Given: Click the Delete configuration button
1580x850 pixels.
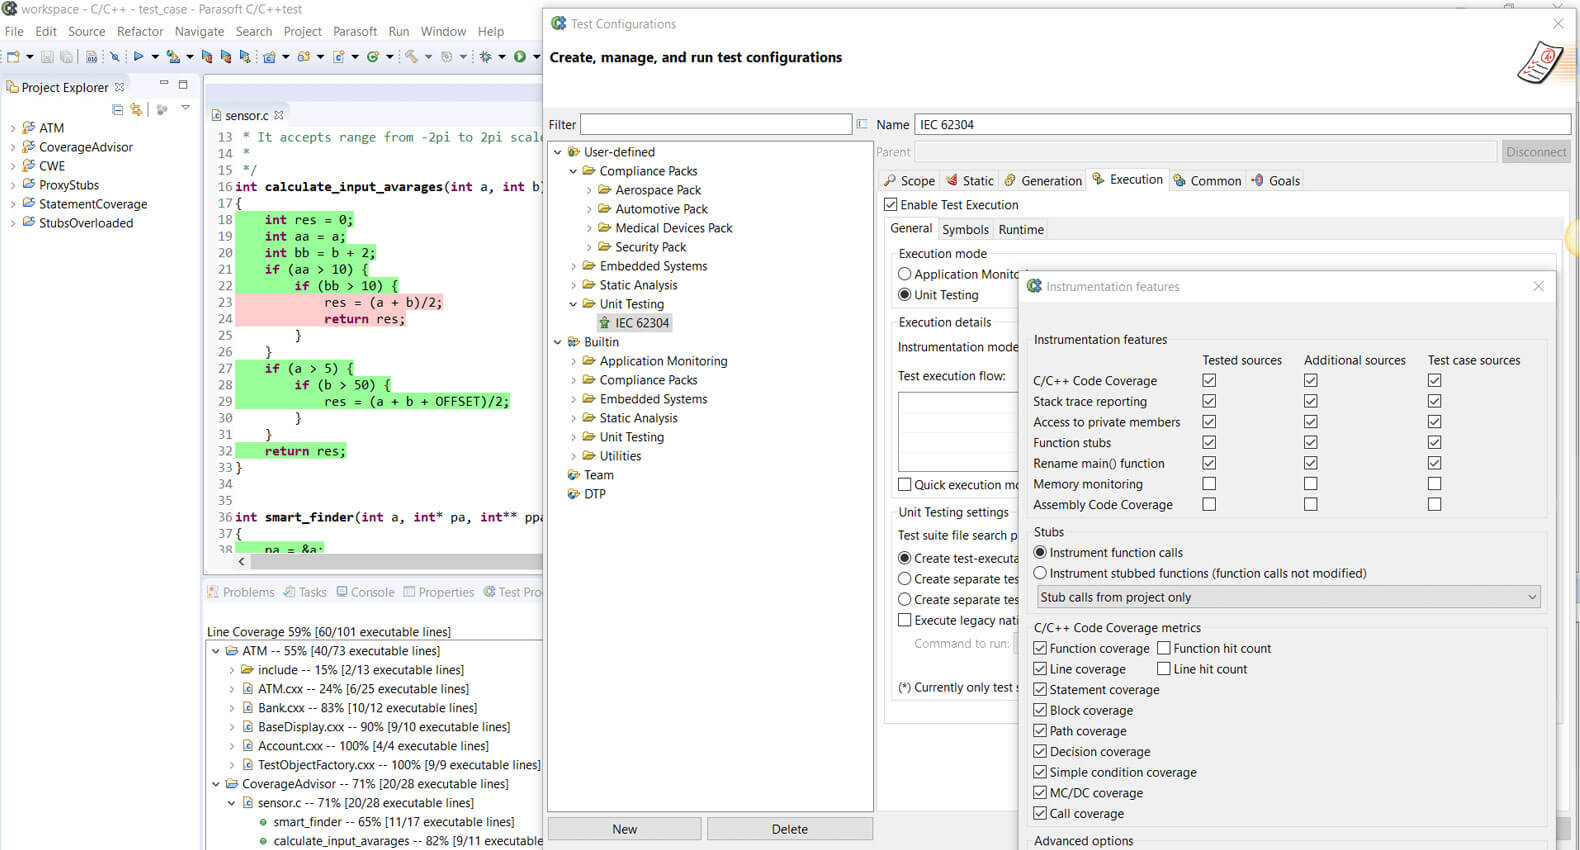Looking at the screenshot, I should (x=789, y=829).
